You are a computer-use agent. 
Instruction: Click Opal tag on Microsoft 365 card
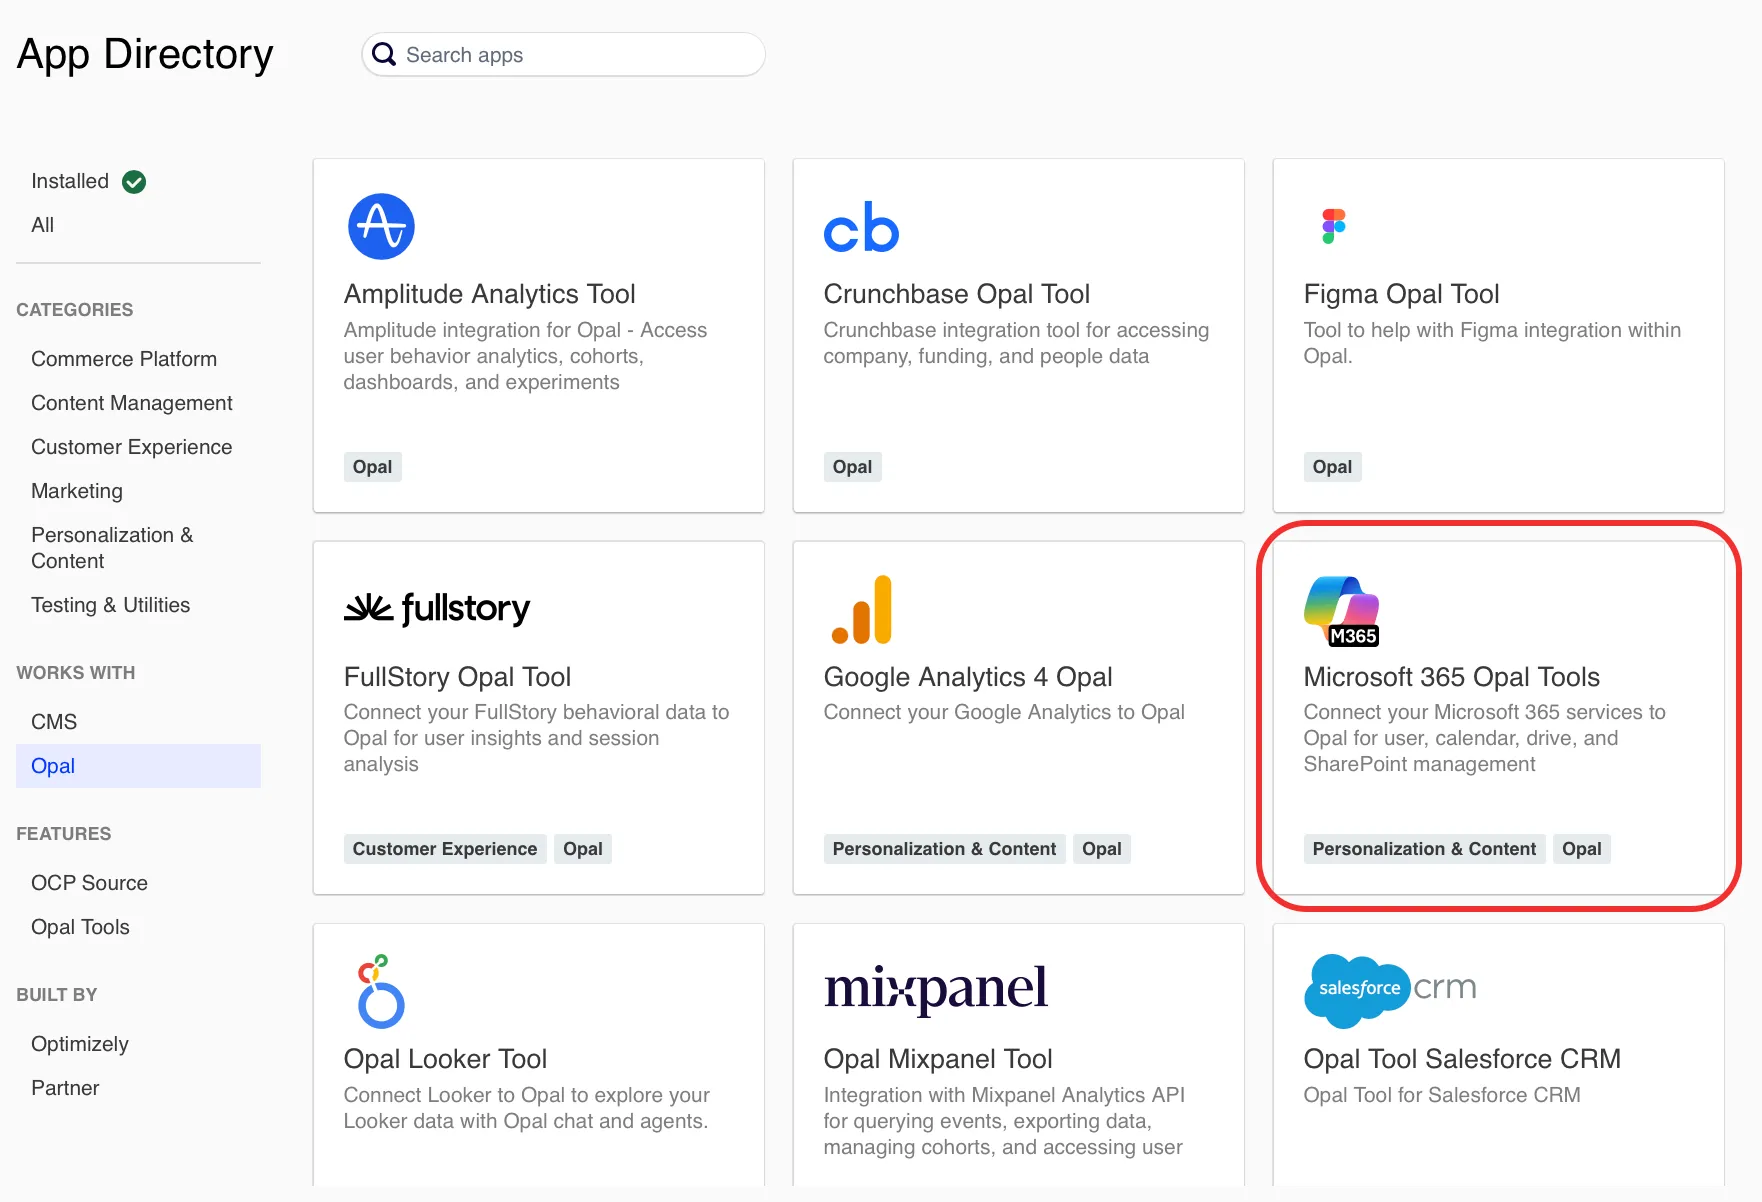(x=1582, y=849)
